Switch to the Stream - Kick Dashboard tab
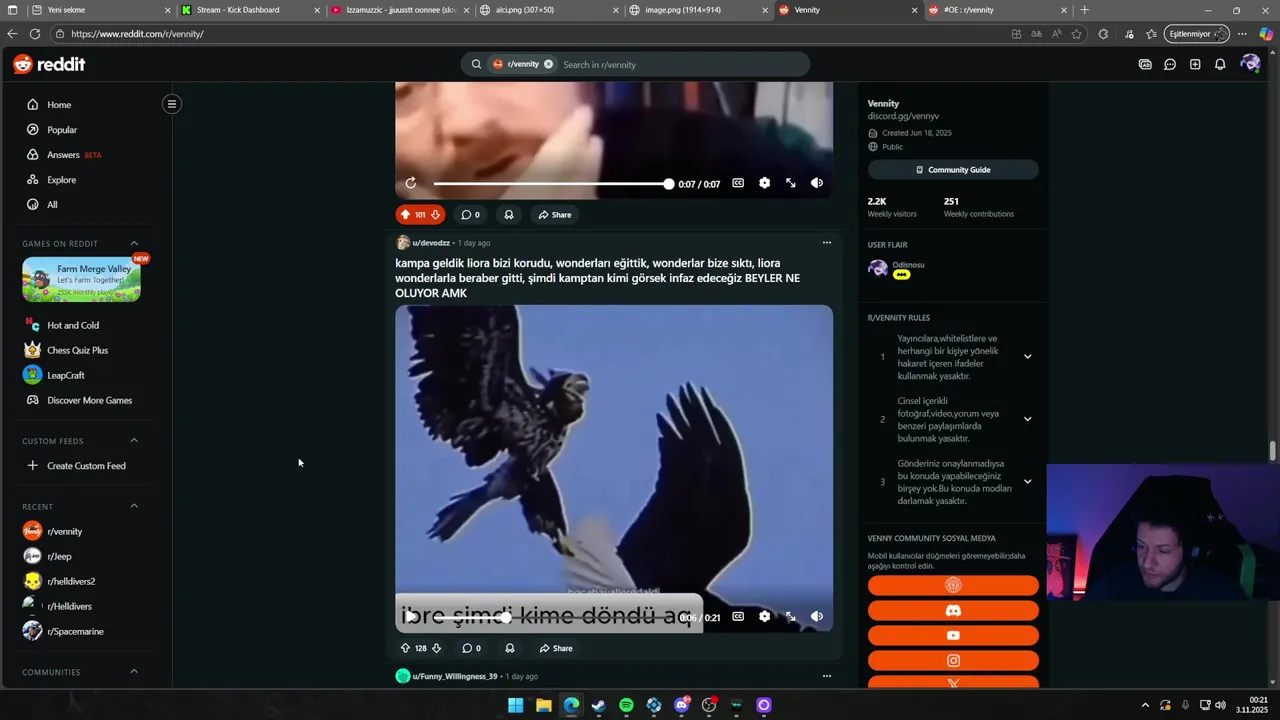The width and height of the screenshot is (1280, 720). (250, 10)
